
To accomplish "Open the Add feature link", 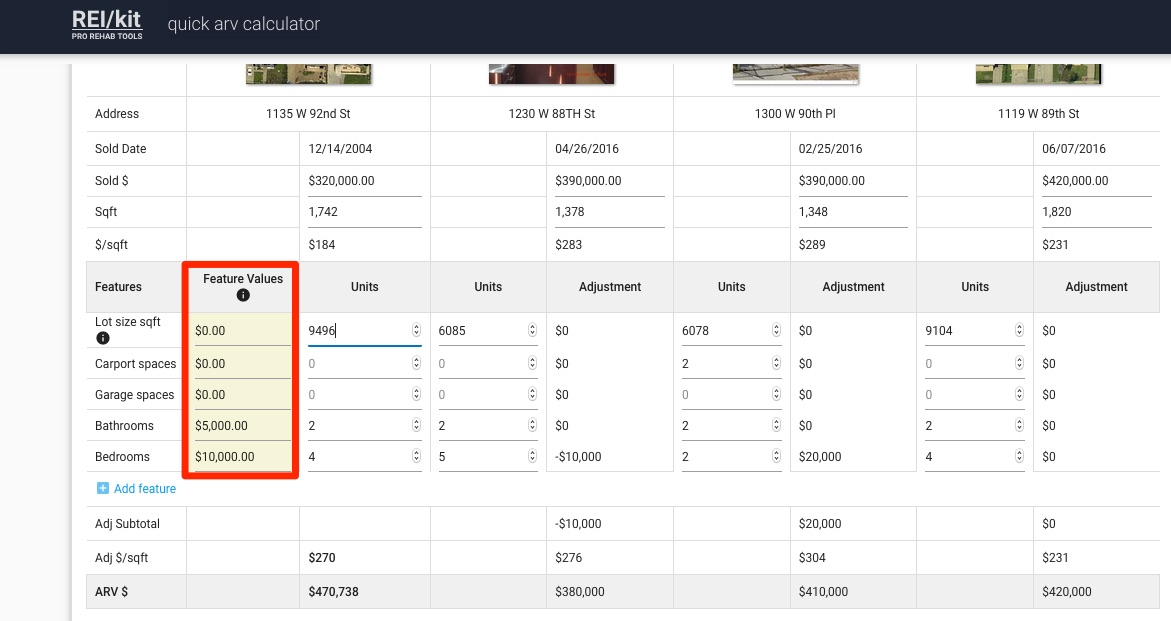I will 143,488.
